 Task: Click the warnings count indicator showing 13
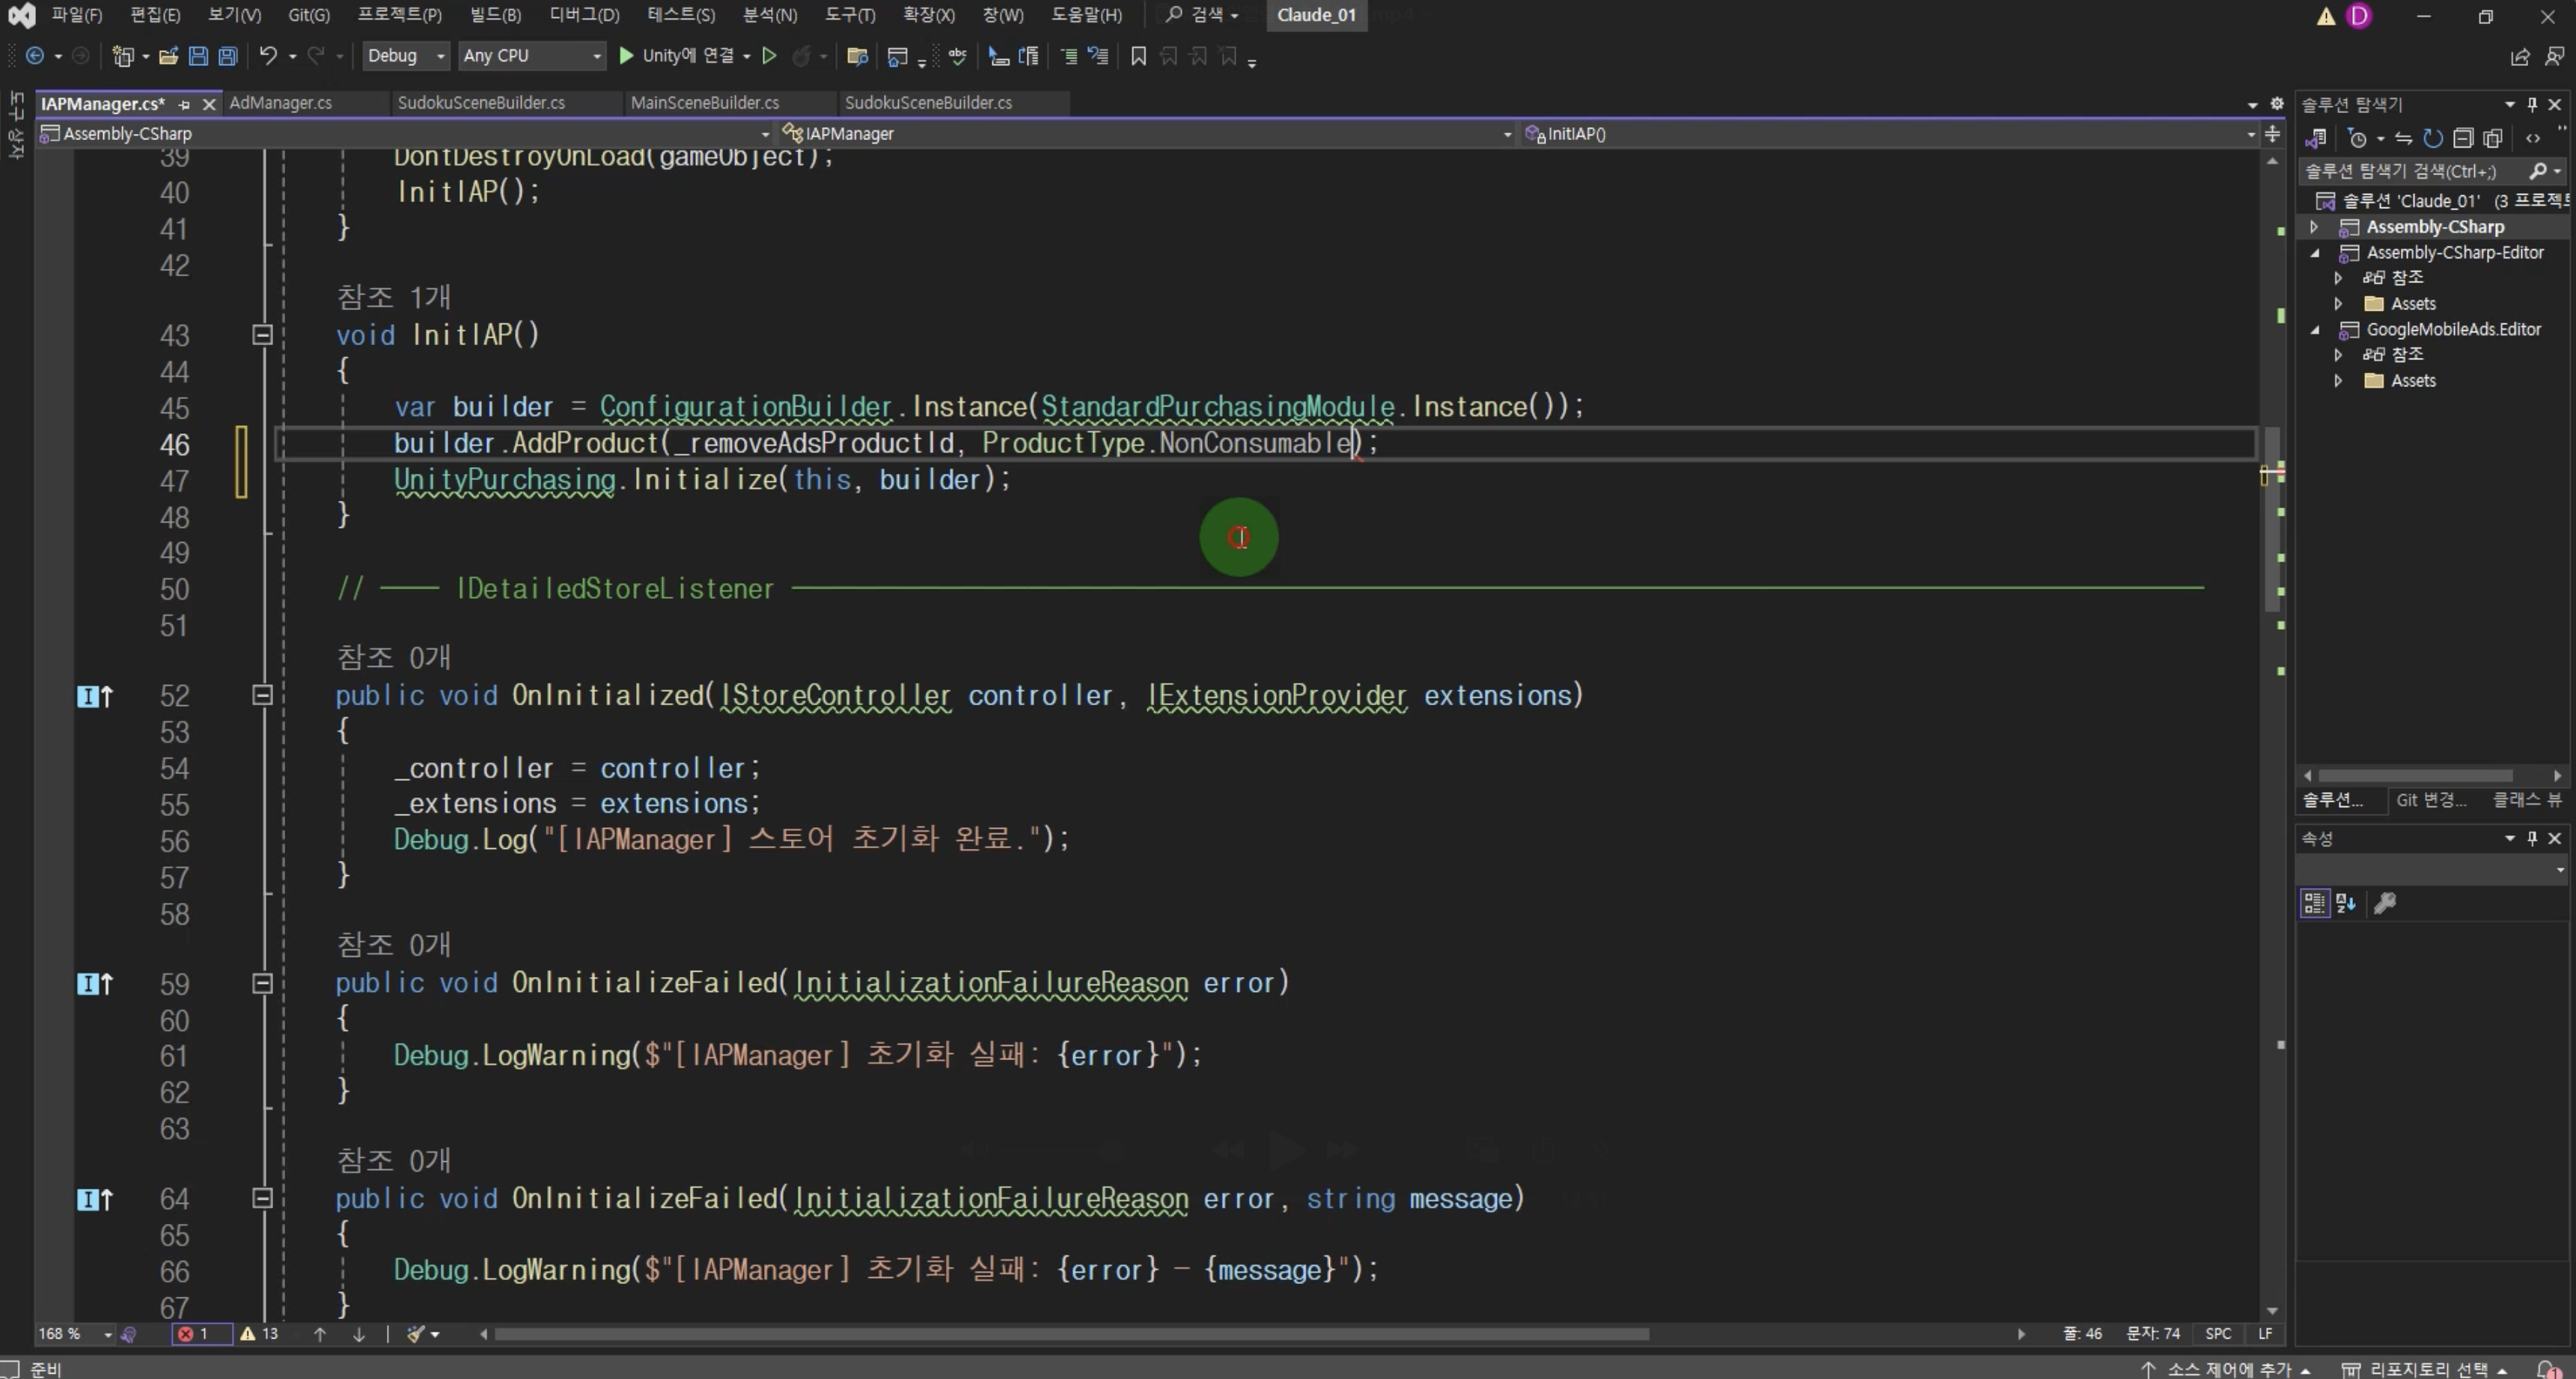[x=259, y=1333]
